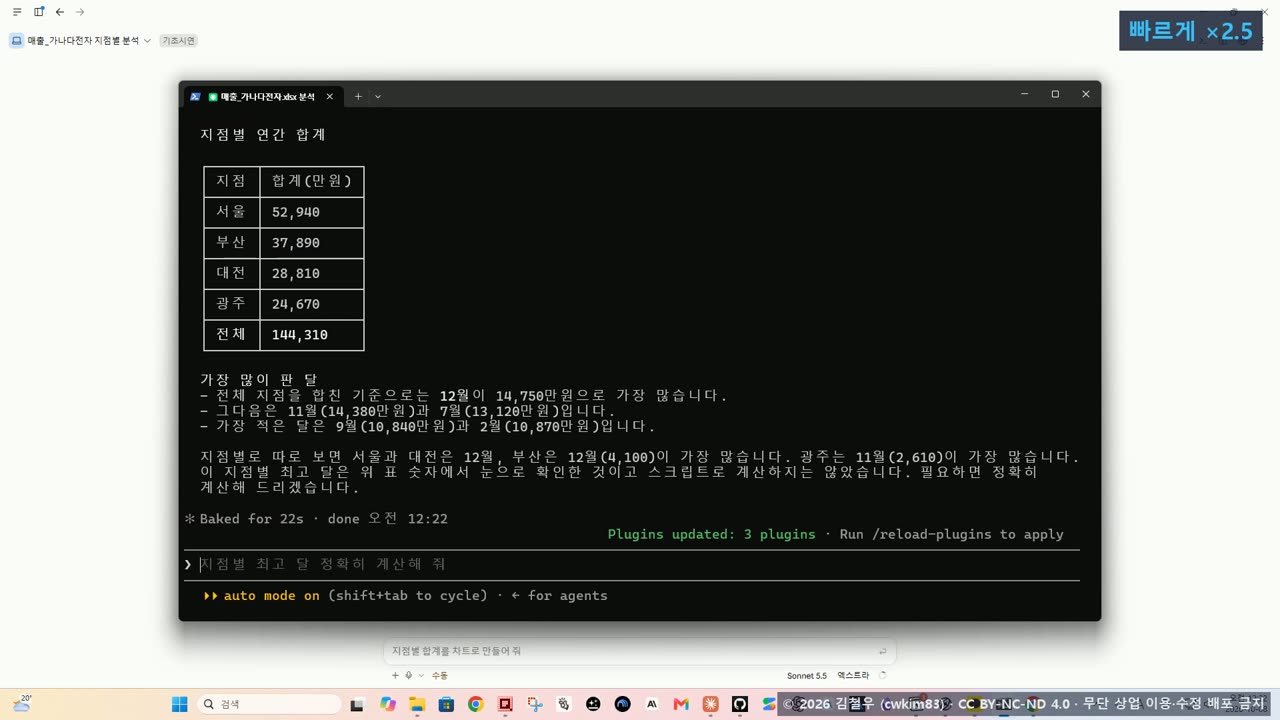Click the laptop icon beside 매출_가나다전자 지점별 분석
Screen dimensions: 1280x720
17,41
